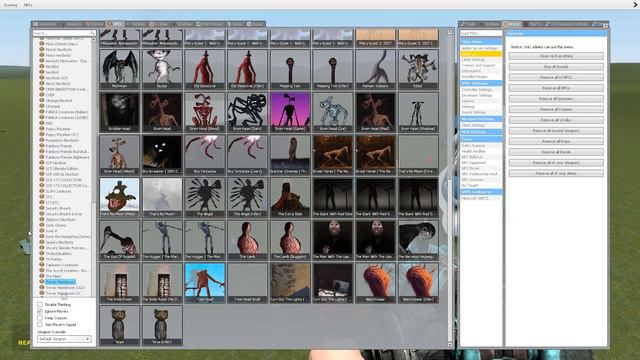The height and width of the screenshot is (360, 640).
Task: Collapse the SNPC Settings category header
Action: pyautogui.click(x=481, y=83)
